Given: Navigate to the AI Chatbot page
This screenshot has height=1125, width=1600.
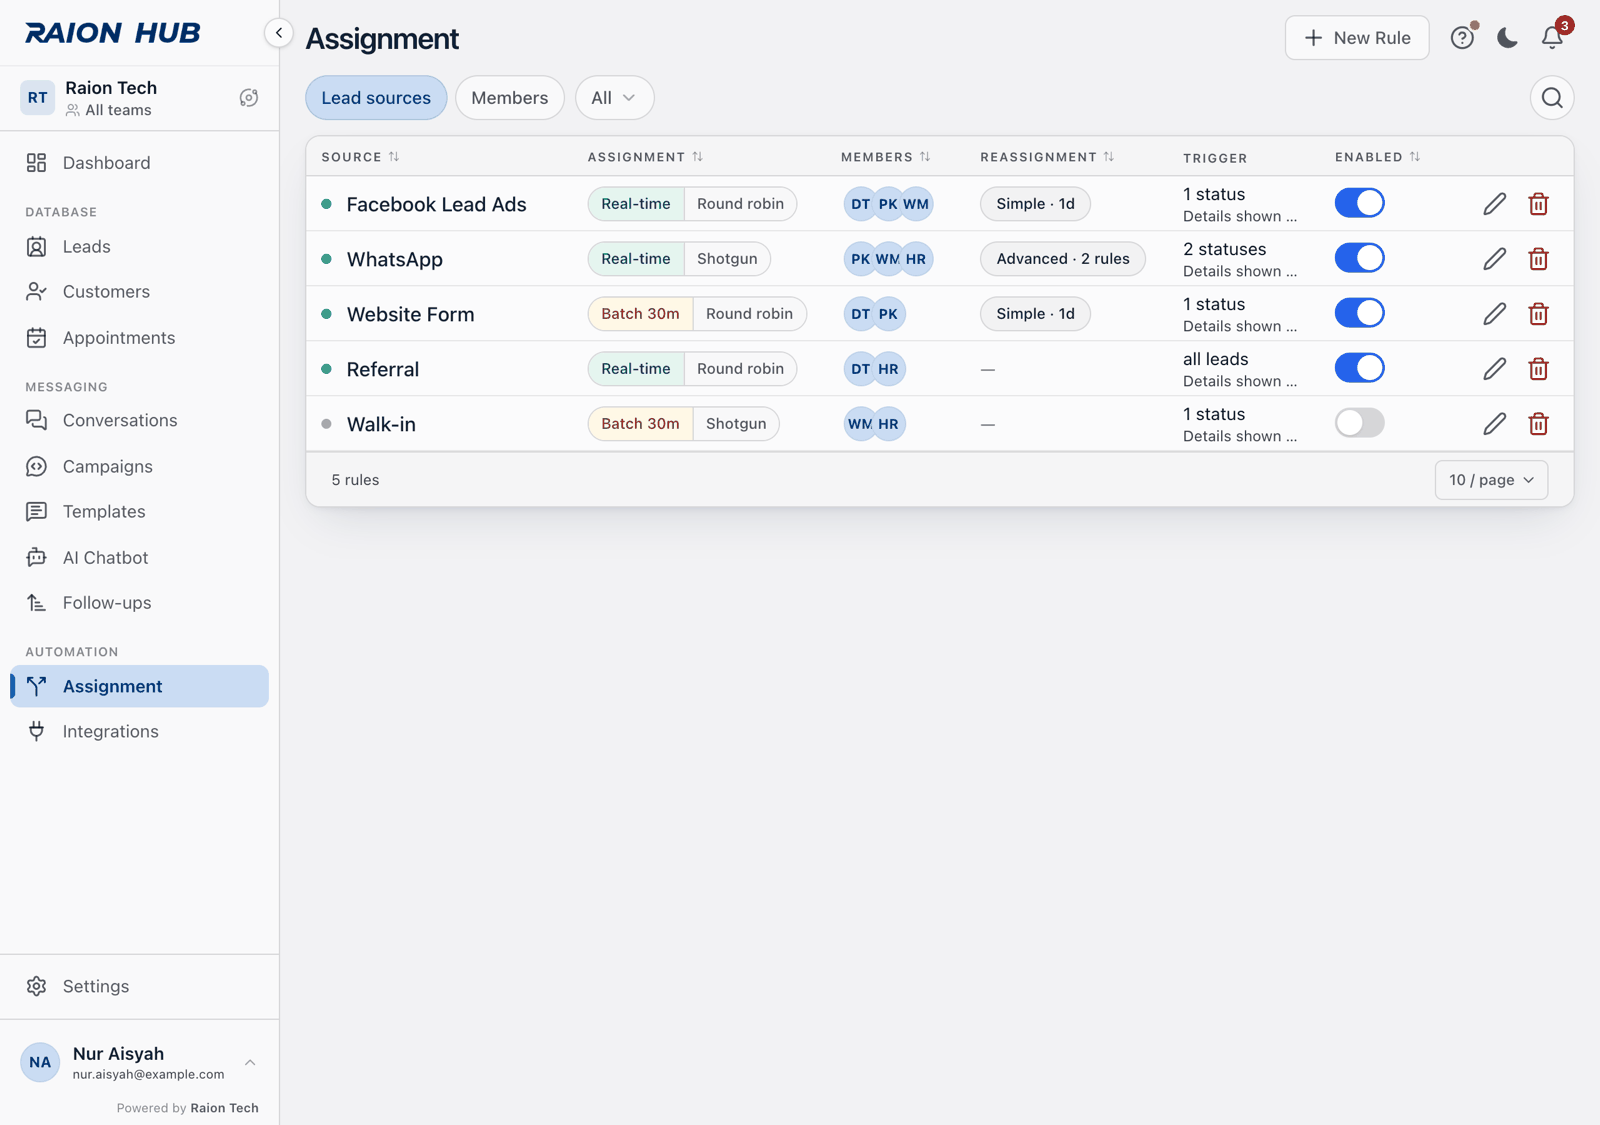Looking at the screenshot, I should [140, 558].
